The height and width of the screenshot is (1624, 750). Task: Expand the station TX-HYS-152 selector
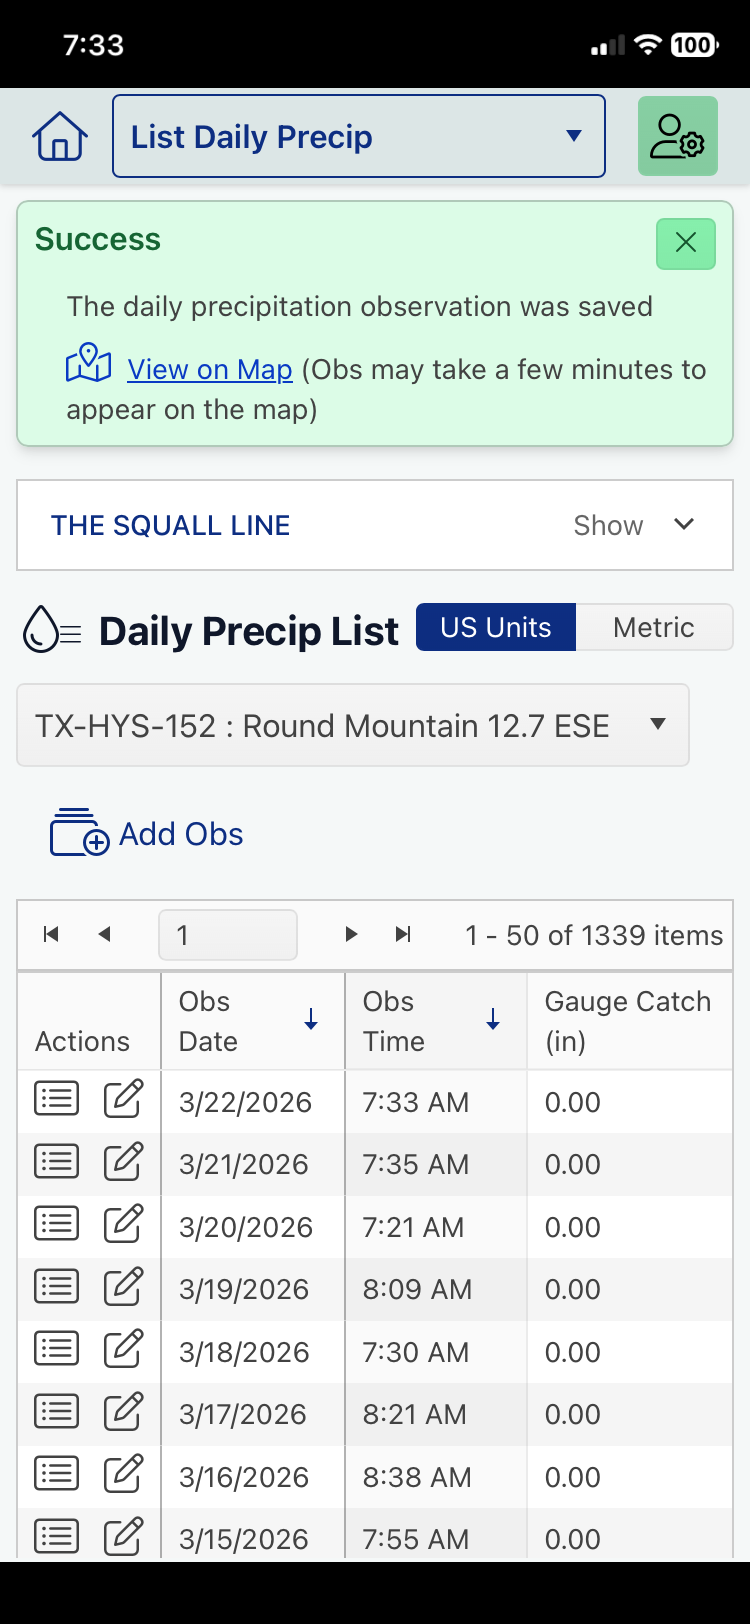pyautogui.click(x=352, y=725)
